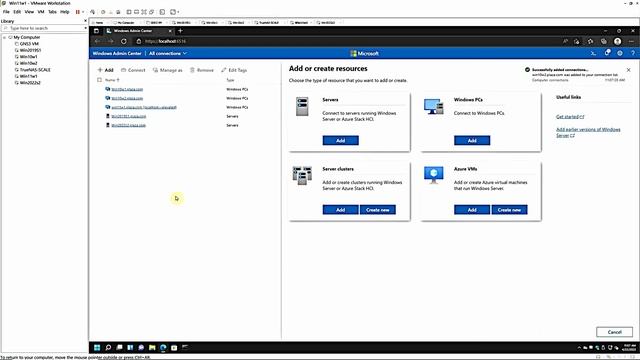This screenshot has width=640, height=360.
Task: Click the browser profile avatar icon
Action: pos(618,41)
